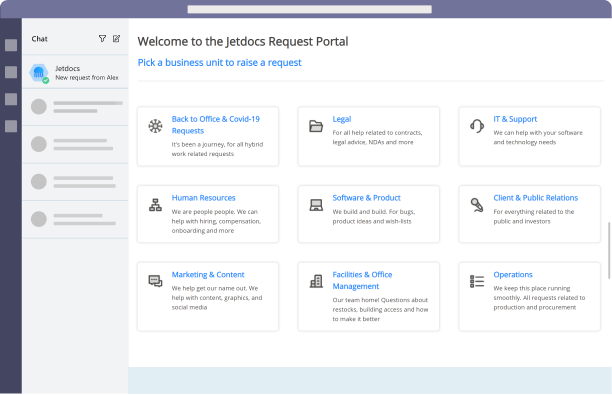
Task: Click 'Our team home! Questions about restocks' text
Action: click(x=380, y=310)
